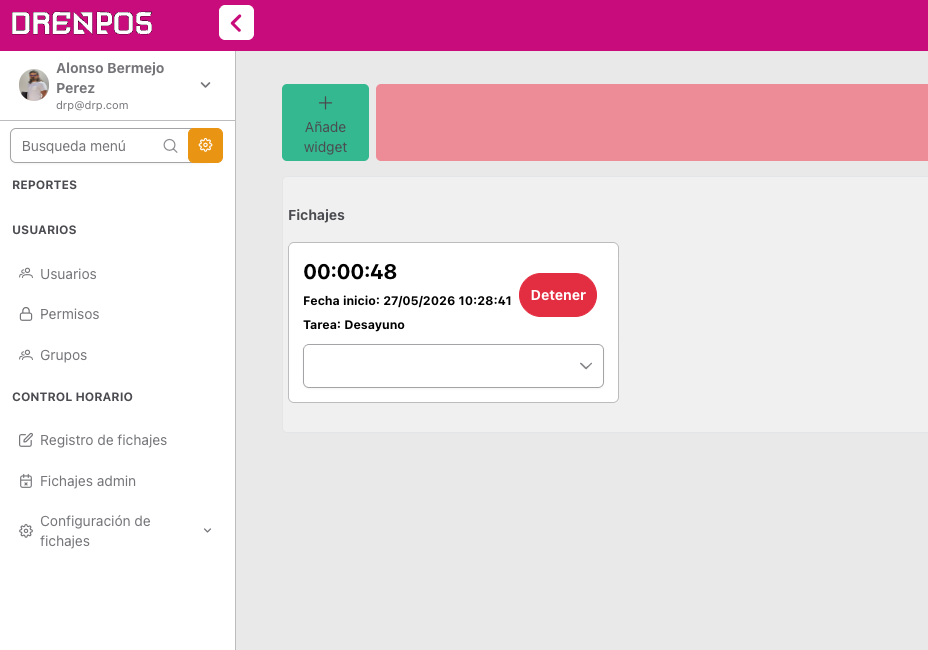Click Añade widget button

pyautogui.click(x=326, y=123)
